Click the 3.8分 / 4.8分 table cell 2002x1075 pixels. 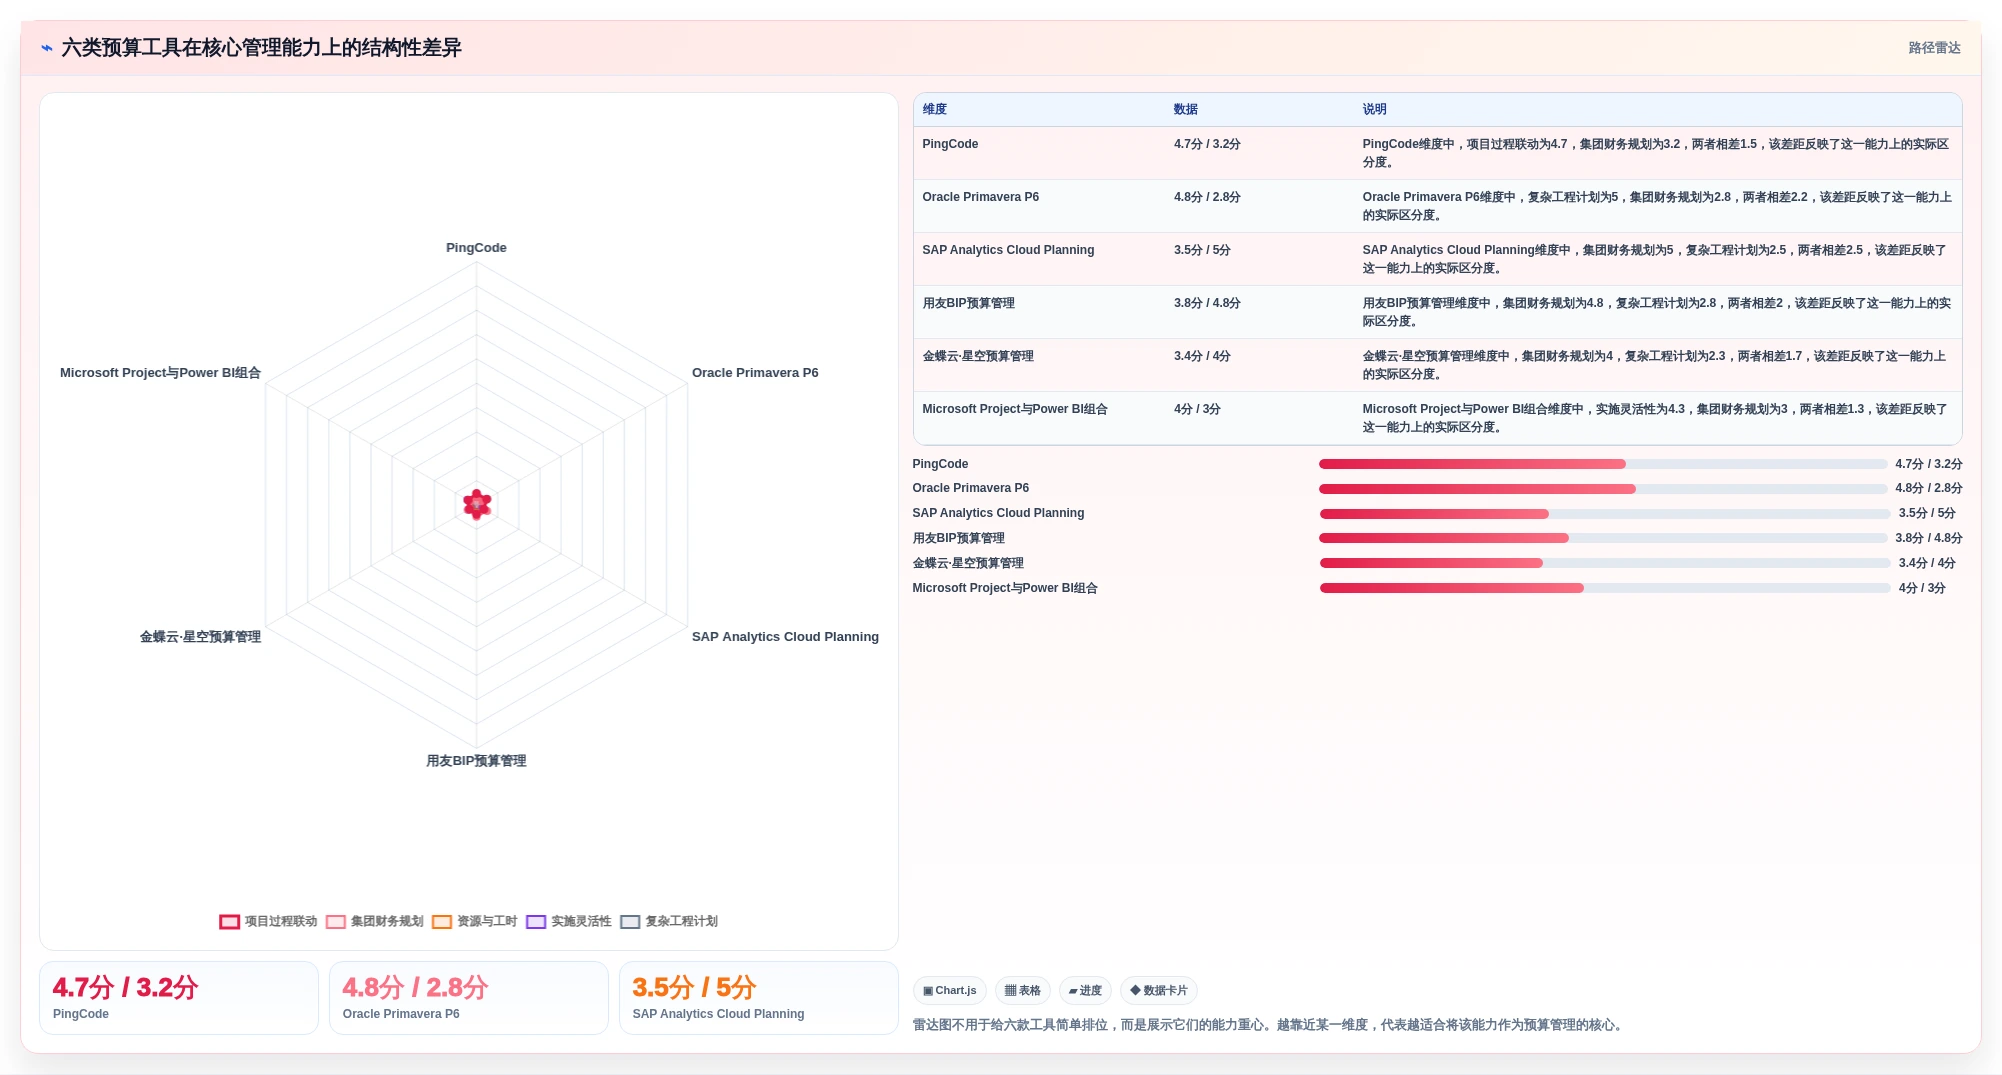pyautogui.click(x=1207, y=303)
